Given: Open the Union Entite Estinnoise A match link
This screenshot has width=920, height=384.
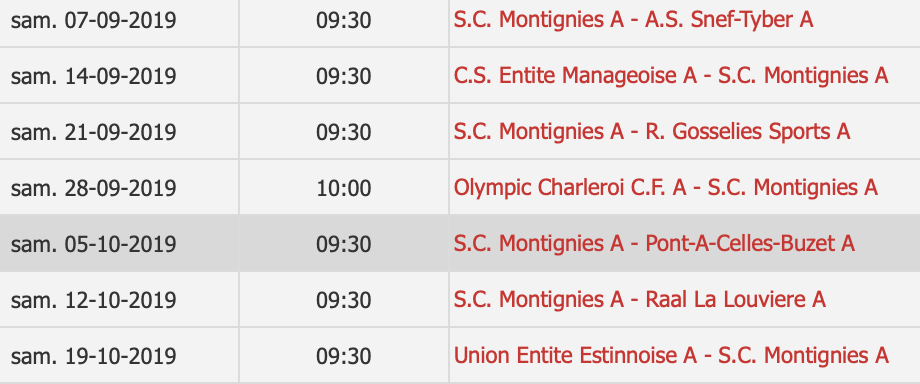Looking at the screenshot, I should (x=671, y=356).
